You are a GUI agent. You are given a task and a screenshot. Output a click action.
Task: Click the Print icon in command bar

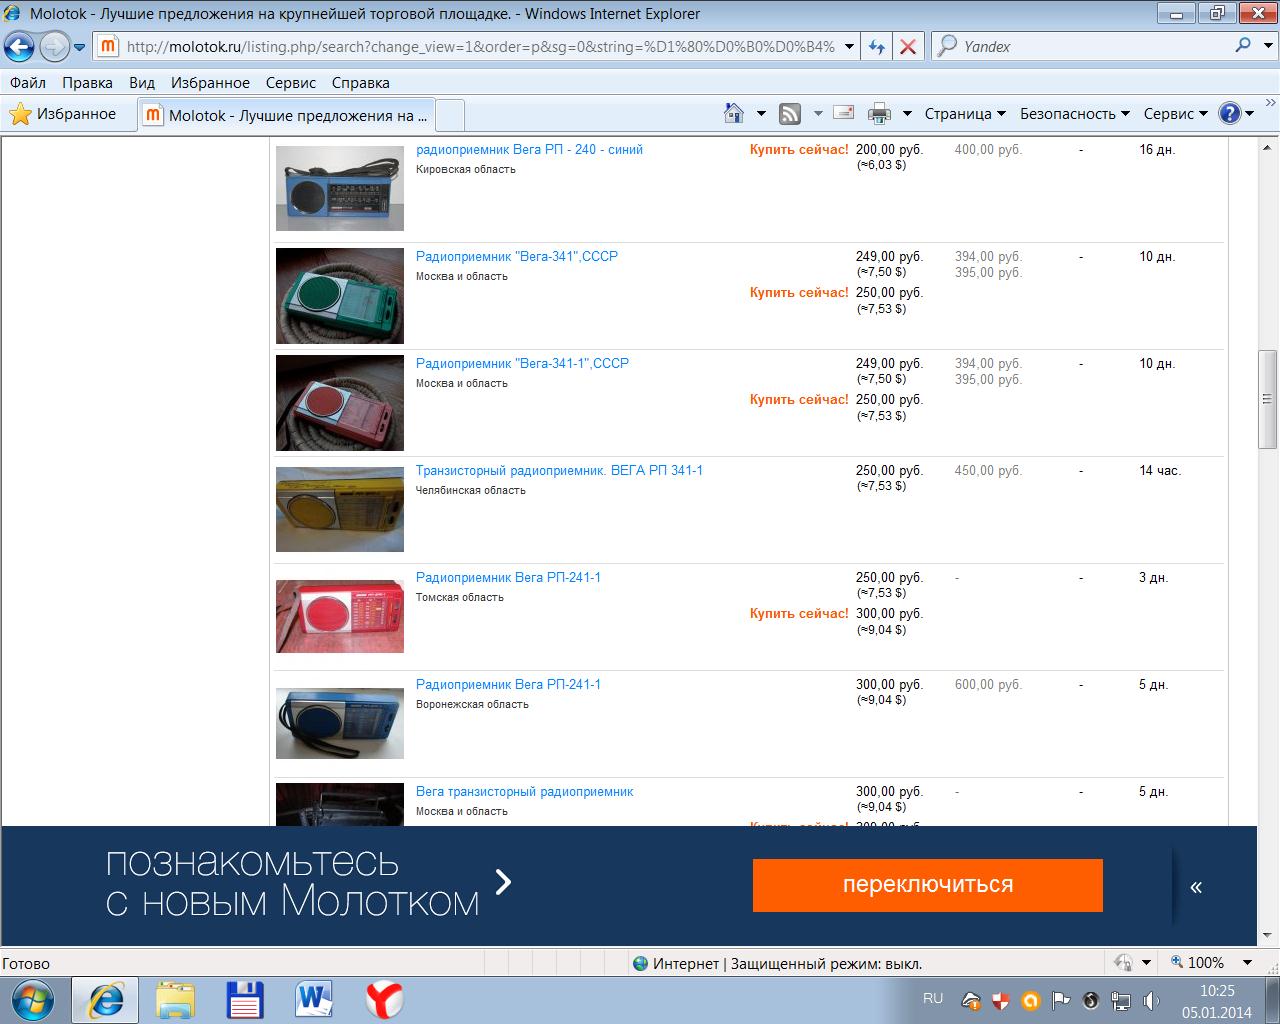tap(879, 114)
